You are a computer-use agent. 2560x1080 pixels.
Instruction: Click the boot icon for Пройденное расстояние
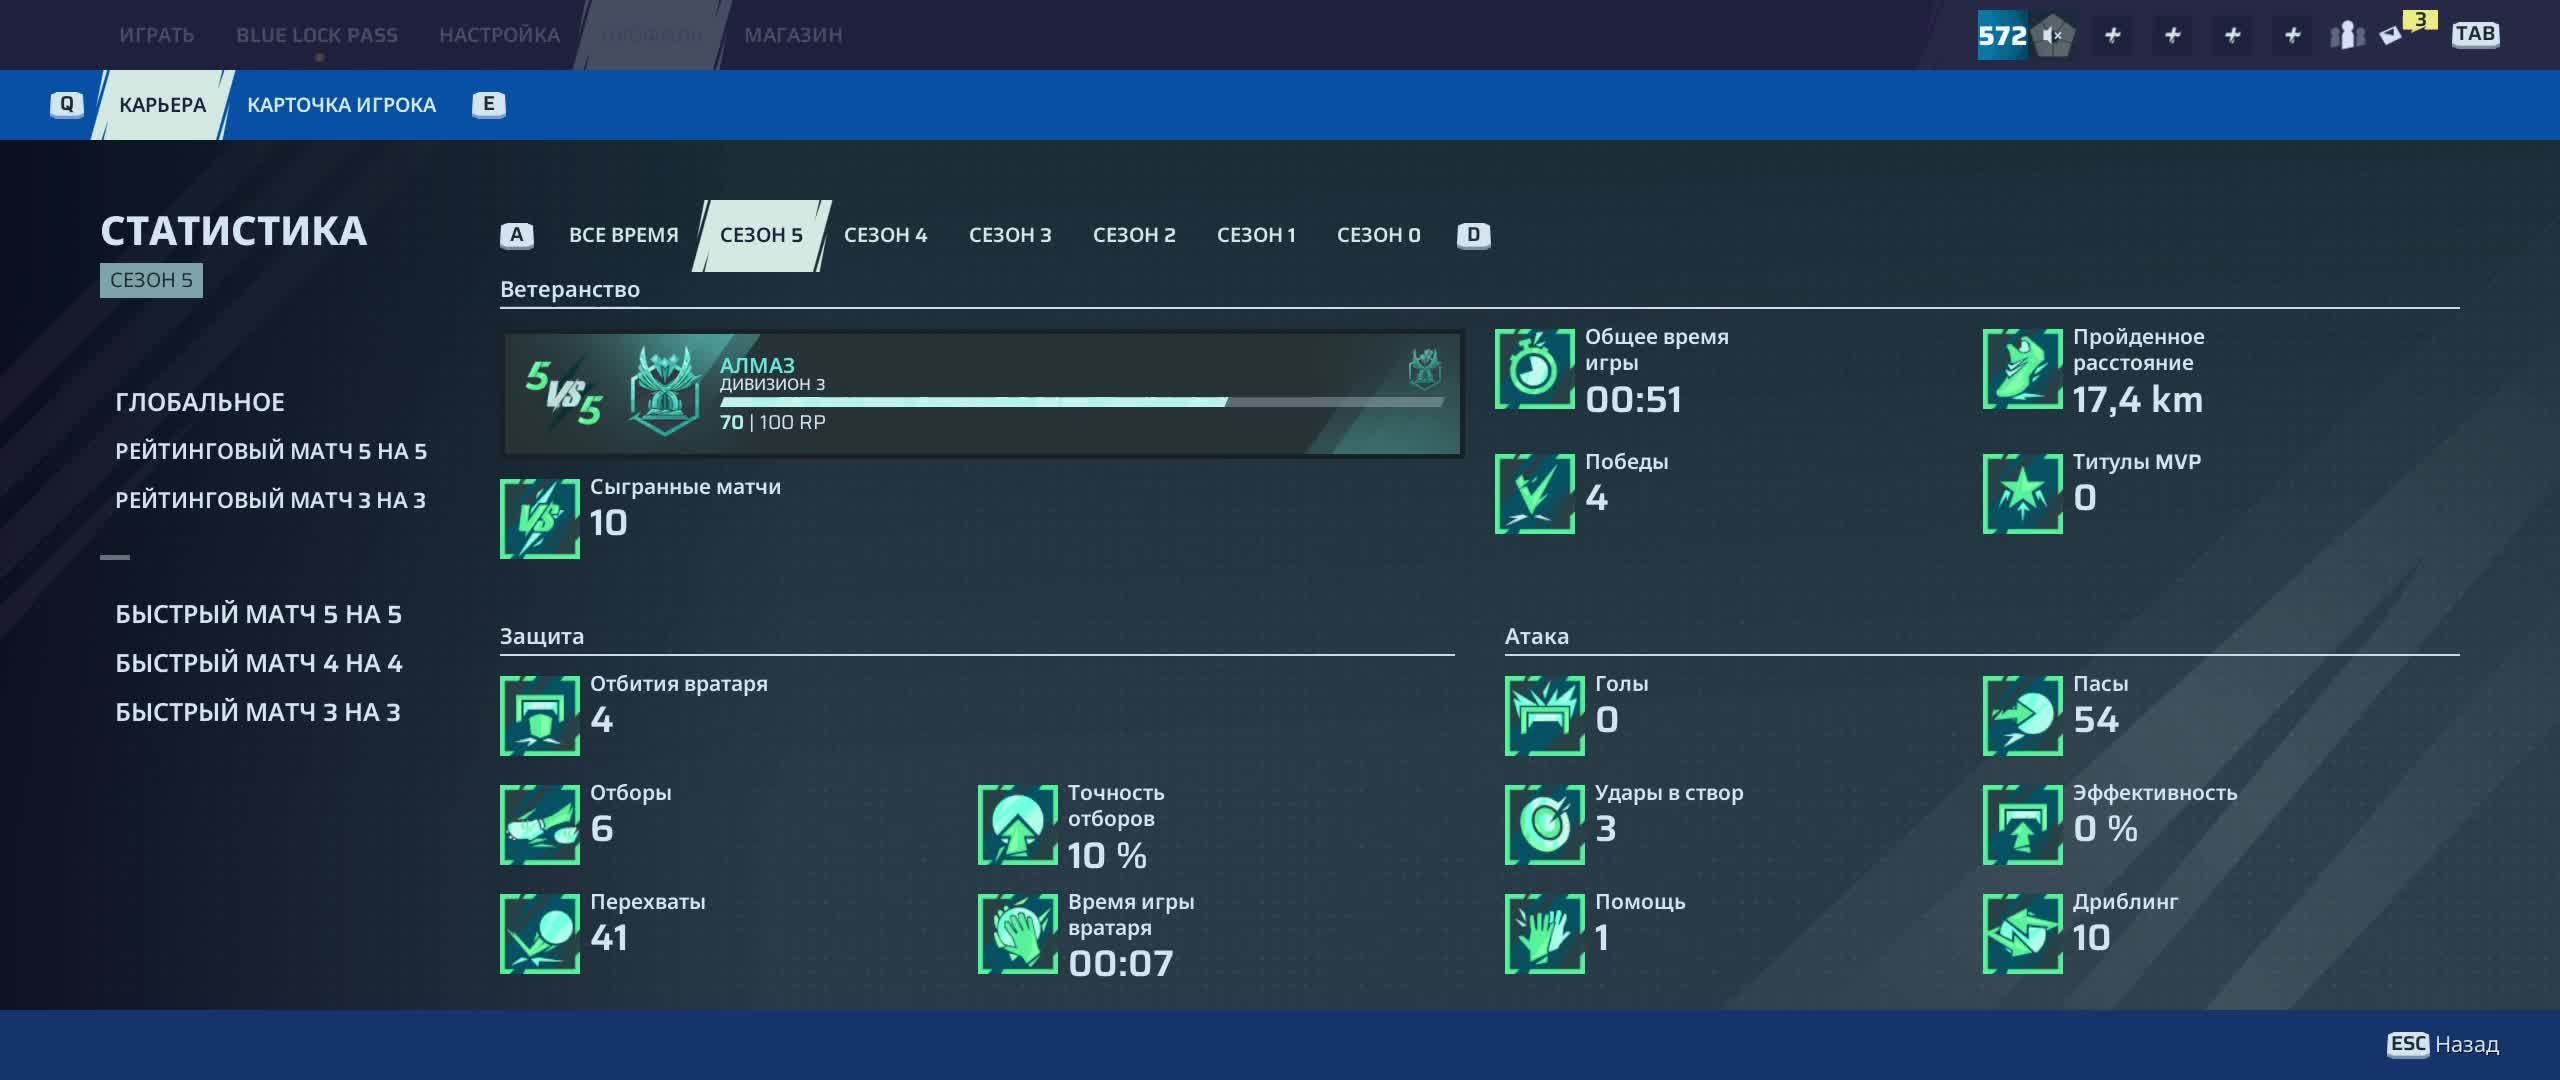(2023, 369)
